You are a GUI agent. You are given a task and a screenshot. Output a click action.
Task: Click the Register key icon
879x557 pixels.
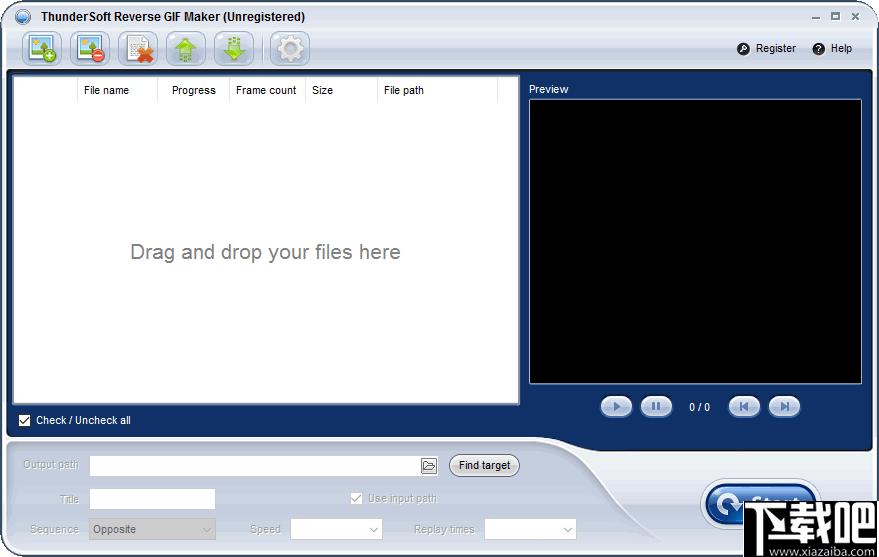click(743, 49)
